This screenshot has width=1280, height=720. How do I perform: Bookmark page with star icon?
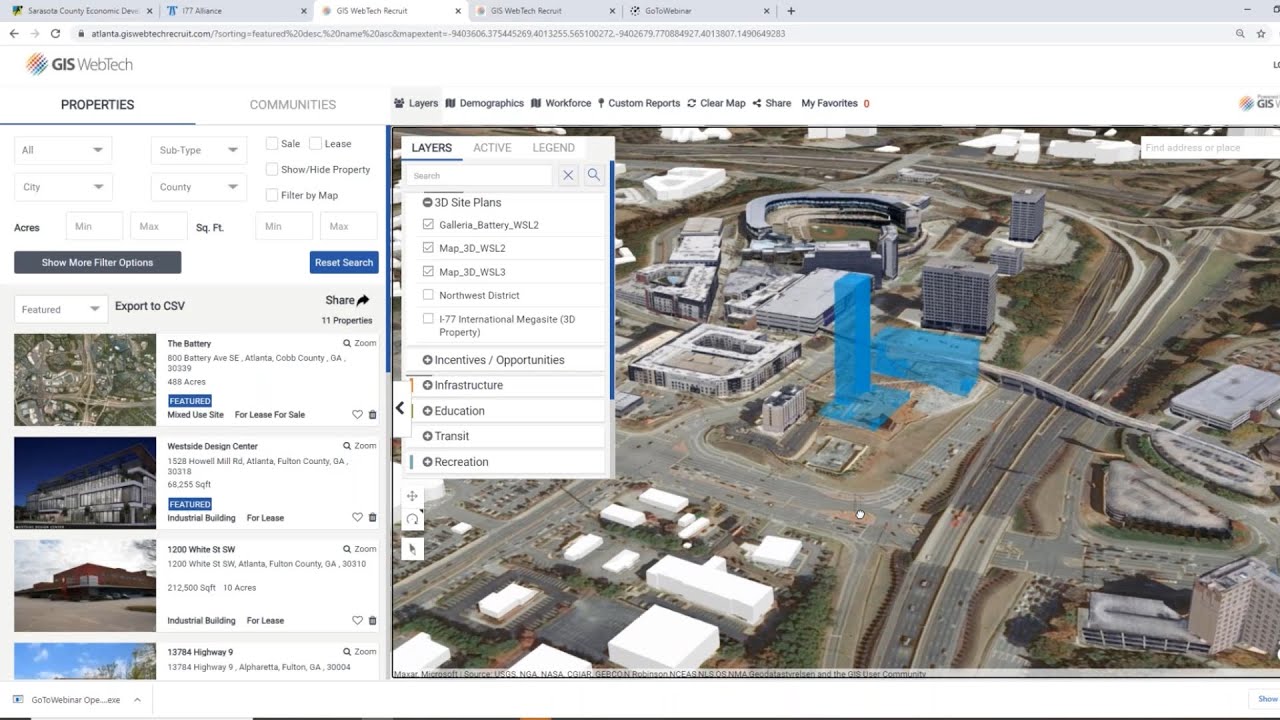1262,33
